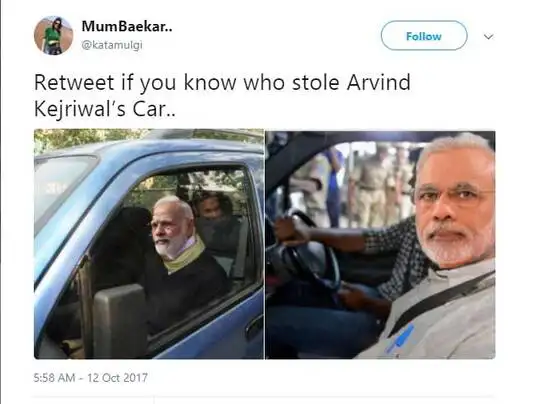The image size is (540, 404).
Task: Visit the @katamulgi handle link
Action: coord(112,45)
